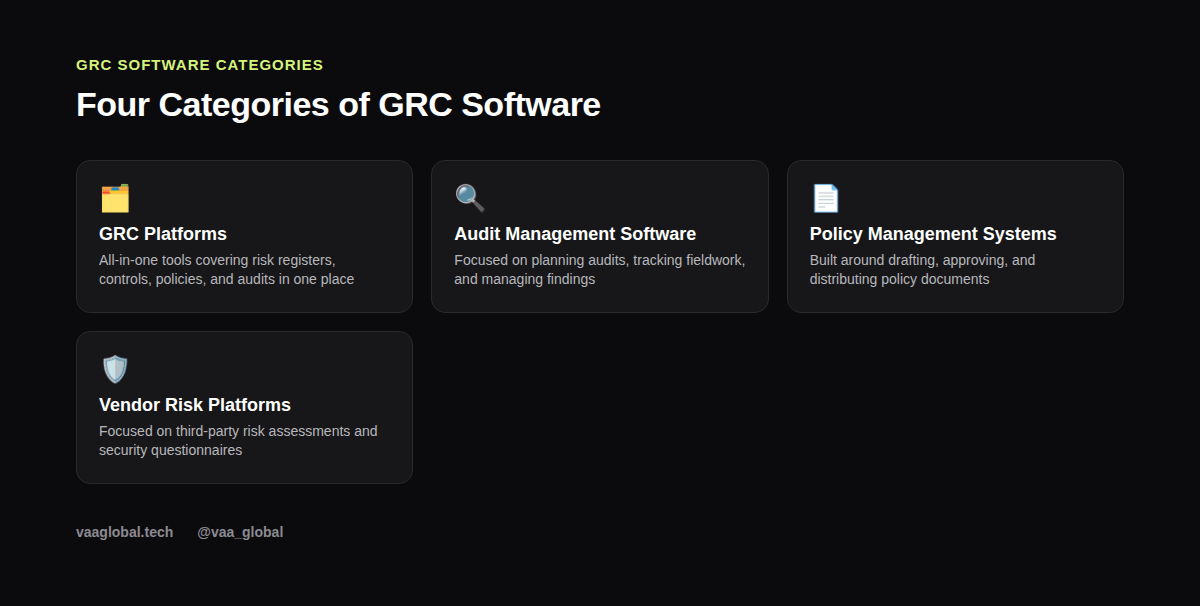1200x606 pixels.
Task: Click the document page icon above Policy Management
Action: (825, 198)
